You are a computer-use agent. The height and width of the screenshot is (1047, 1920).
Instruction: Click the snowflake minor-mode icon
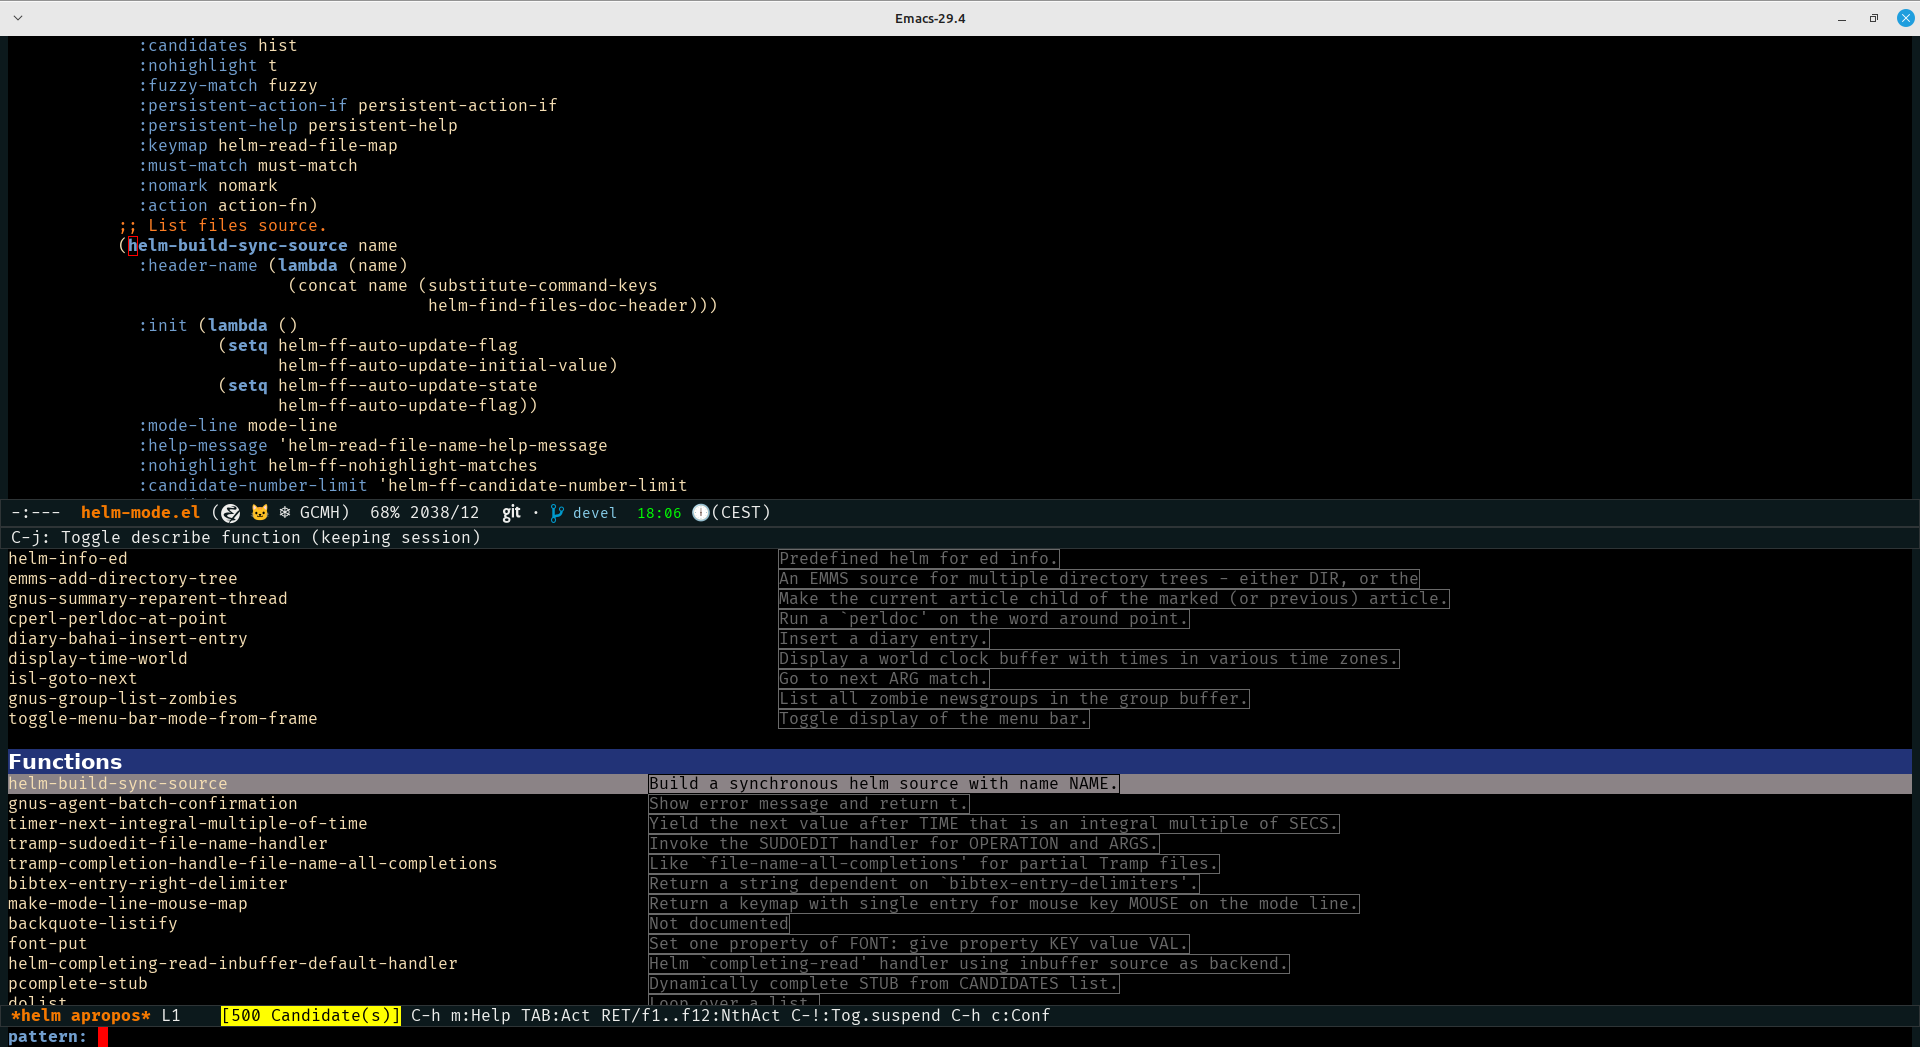[285, 513]
